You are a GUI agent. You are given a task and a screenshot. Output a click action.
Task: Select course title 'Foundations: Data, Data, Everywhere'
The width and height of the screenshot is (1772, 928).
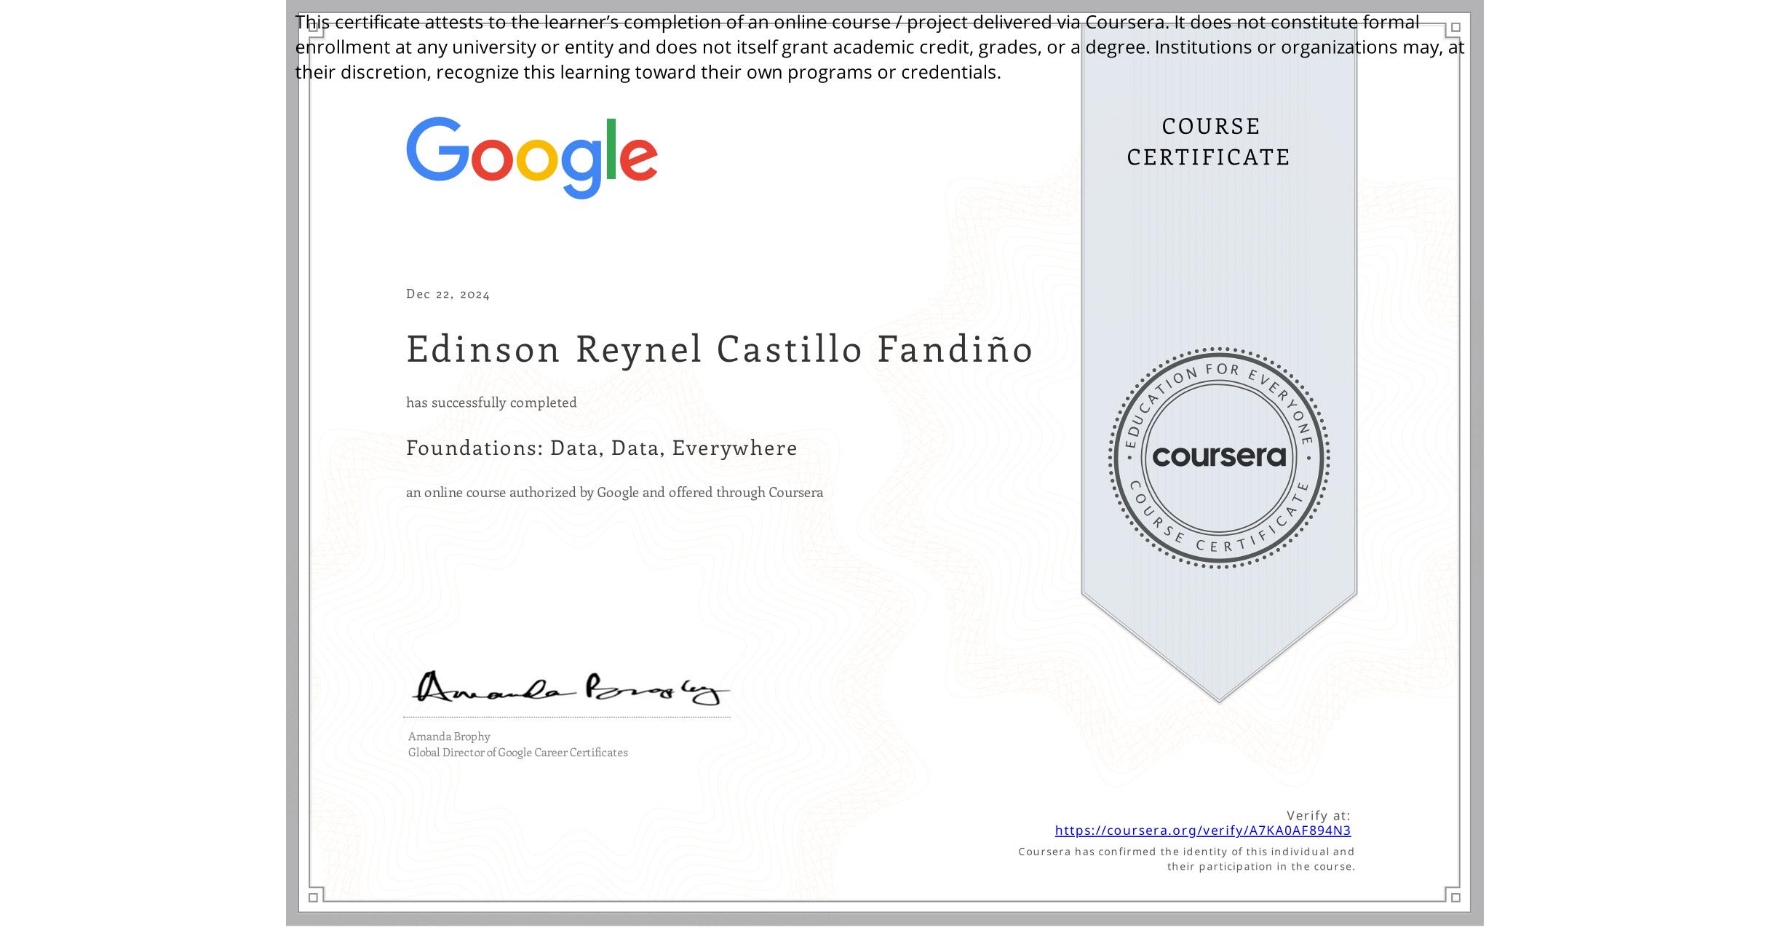tap(601, 448)
